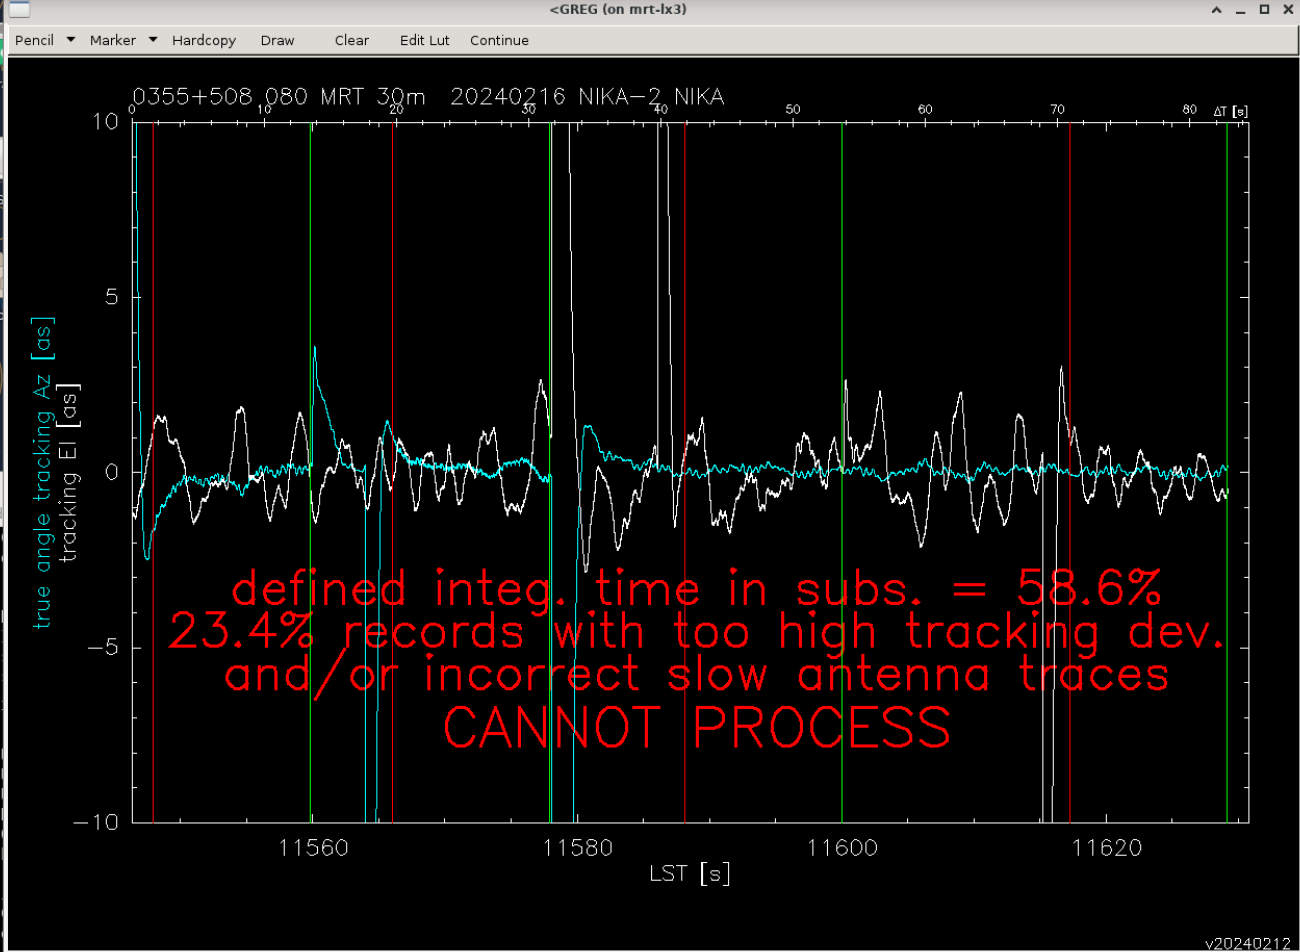Open Edit Lut
The height and width of the screenshot is (952, 1300).
[424, 40]
